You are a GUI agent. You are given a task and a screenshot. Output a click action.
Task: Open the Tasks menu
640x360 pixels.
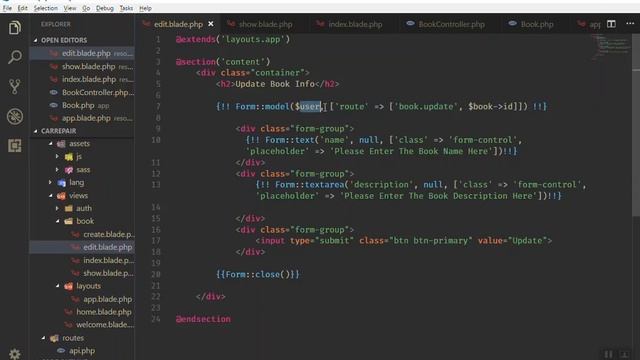coord(126,8)
